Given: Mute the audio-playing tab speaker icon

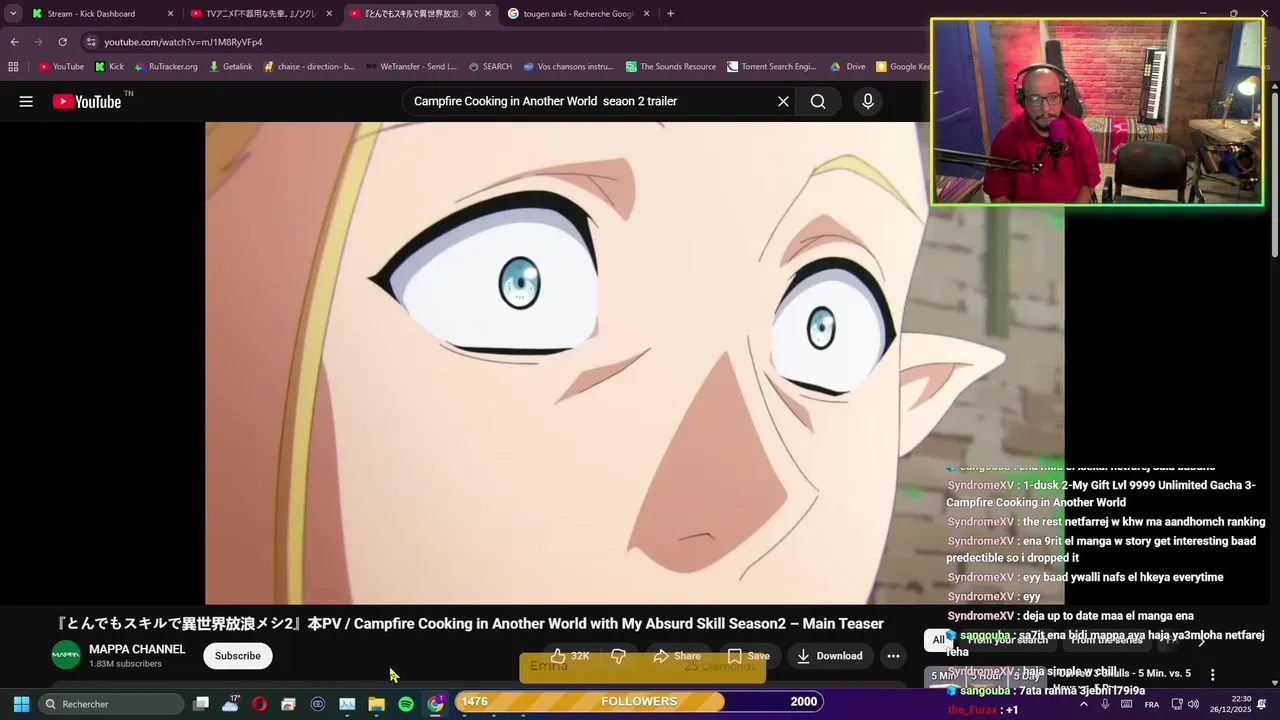Looking at the screenshot, I should pos(471,14).
